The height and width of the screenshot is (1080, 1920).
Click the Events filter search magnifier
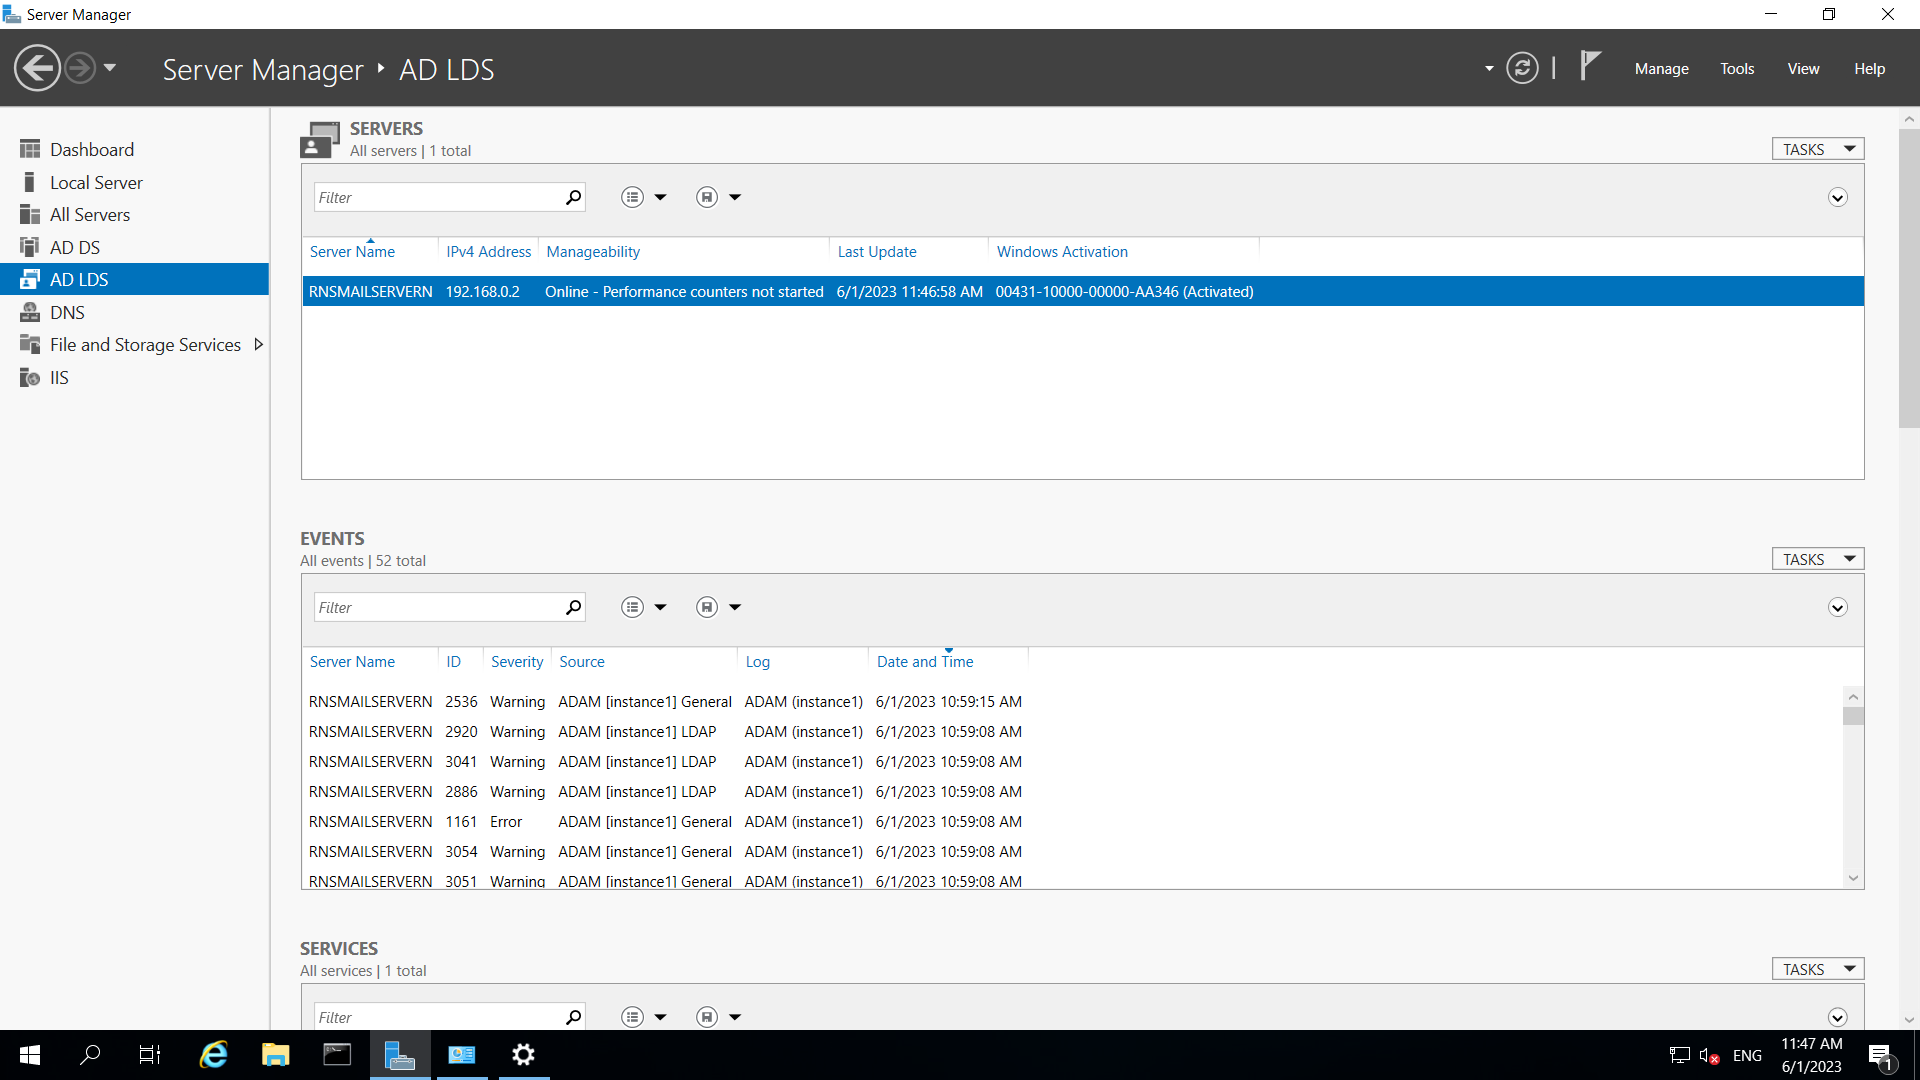pyautogui.click(x=573, y=607)
